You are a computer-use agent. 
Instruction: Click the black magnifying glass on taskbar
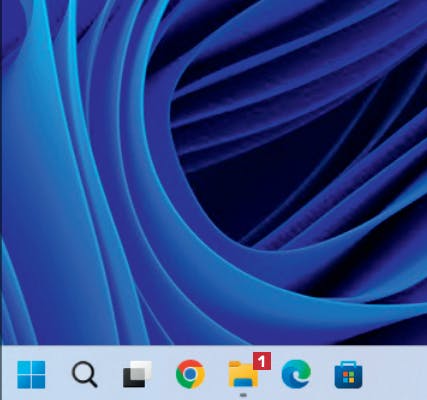click(85, 374)
